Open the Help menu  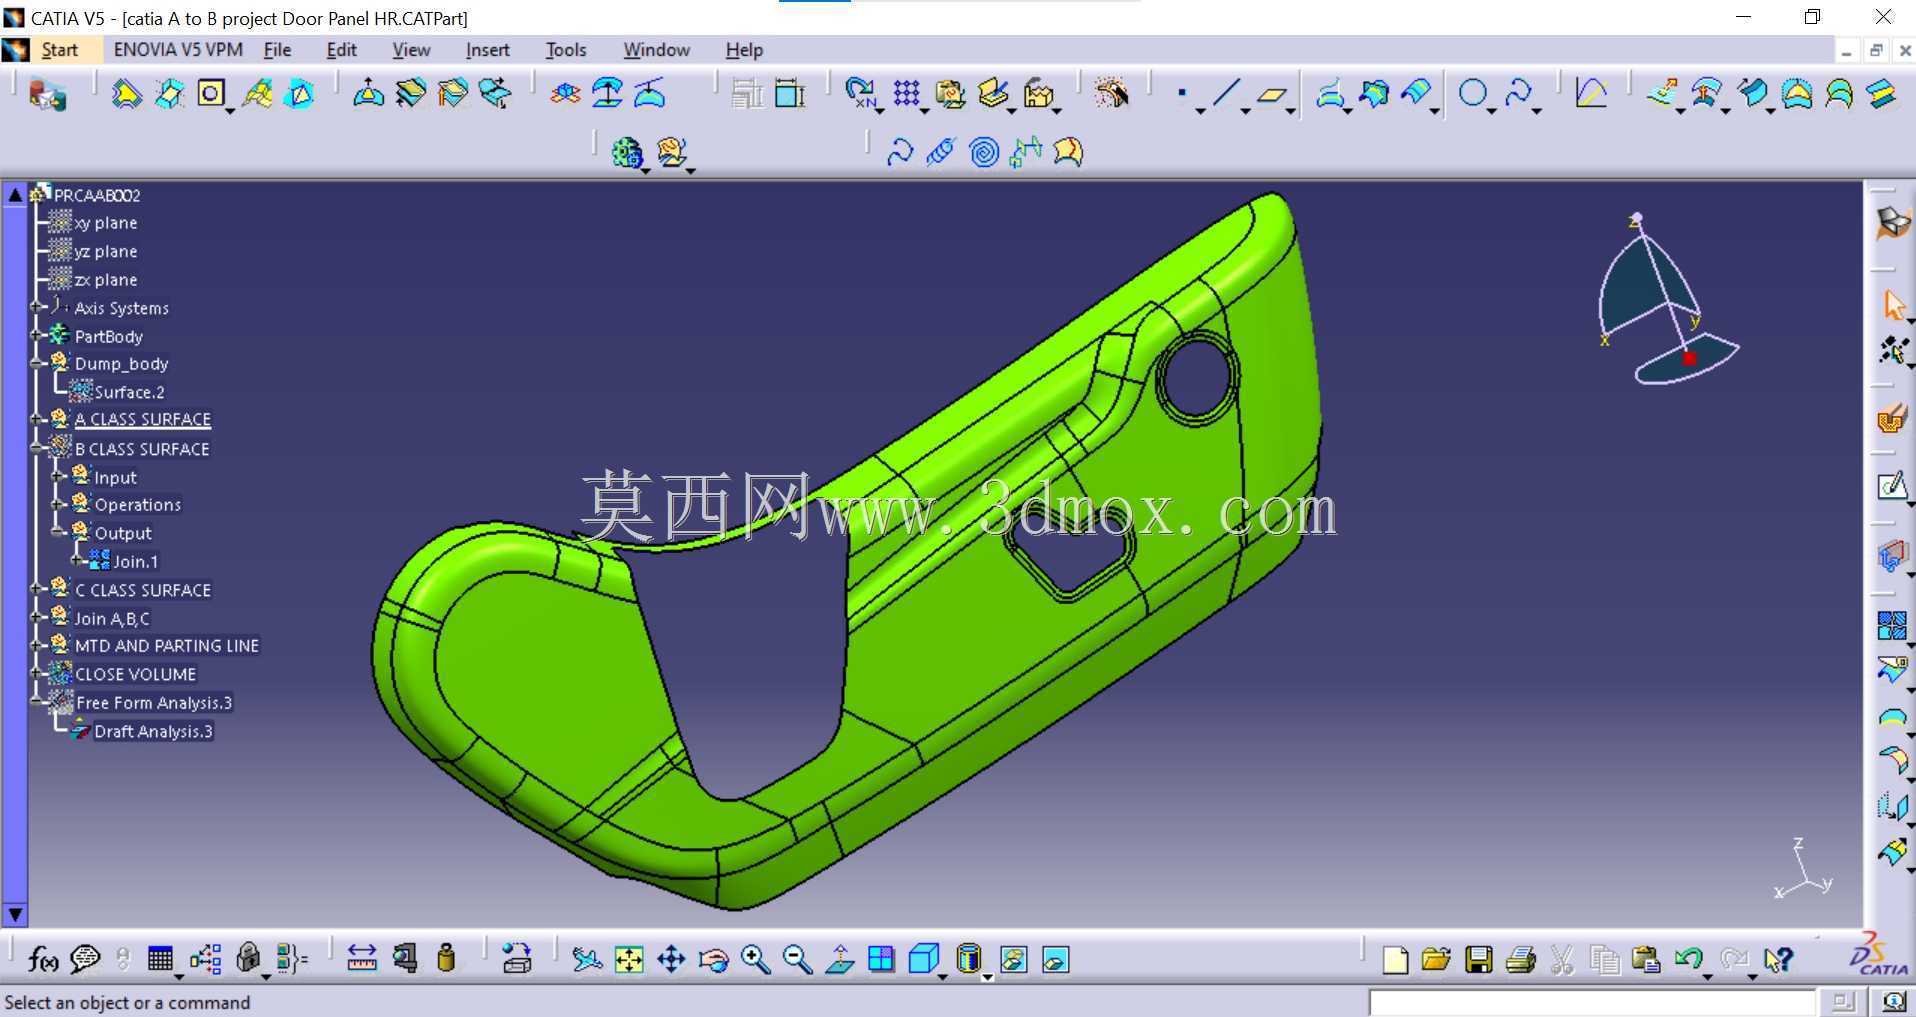(743, 50)
